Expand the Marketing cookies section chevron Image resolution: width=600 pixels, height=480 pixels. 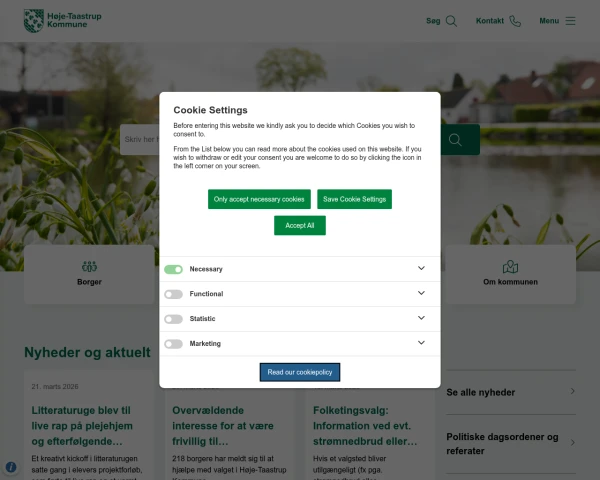click(x=421, y=343)
